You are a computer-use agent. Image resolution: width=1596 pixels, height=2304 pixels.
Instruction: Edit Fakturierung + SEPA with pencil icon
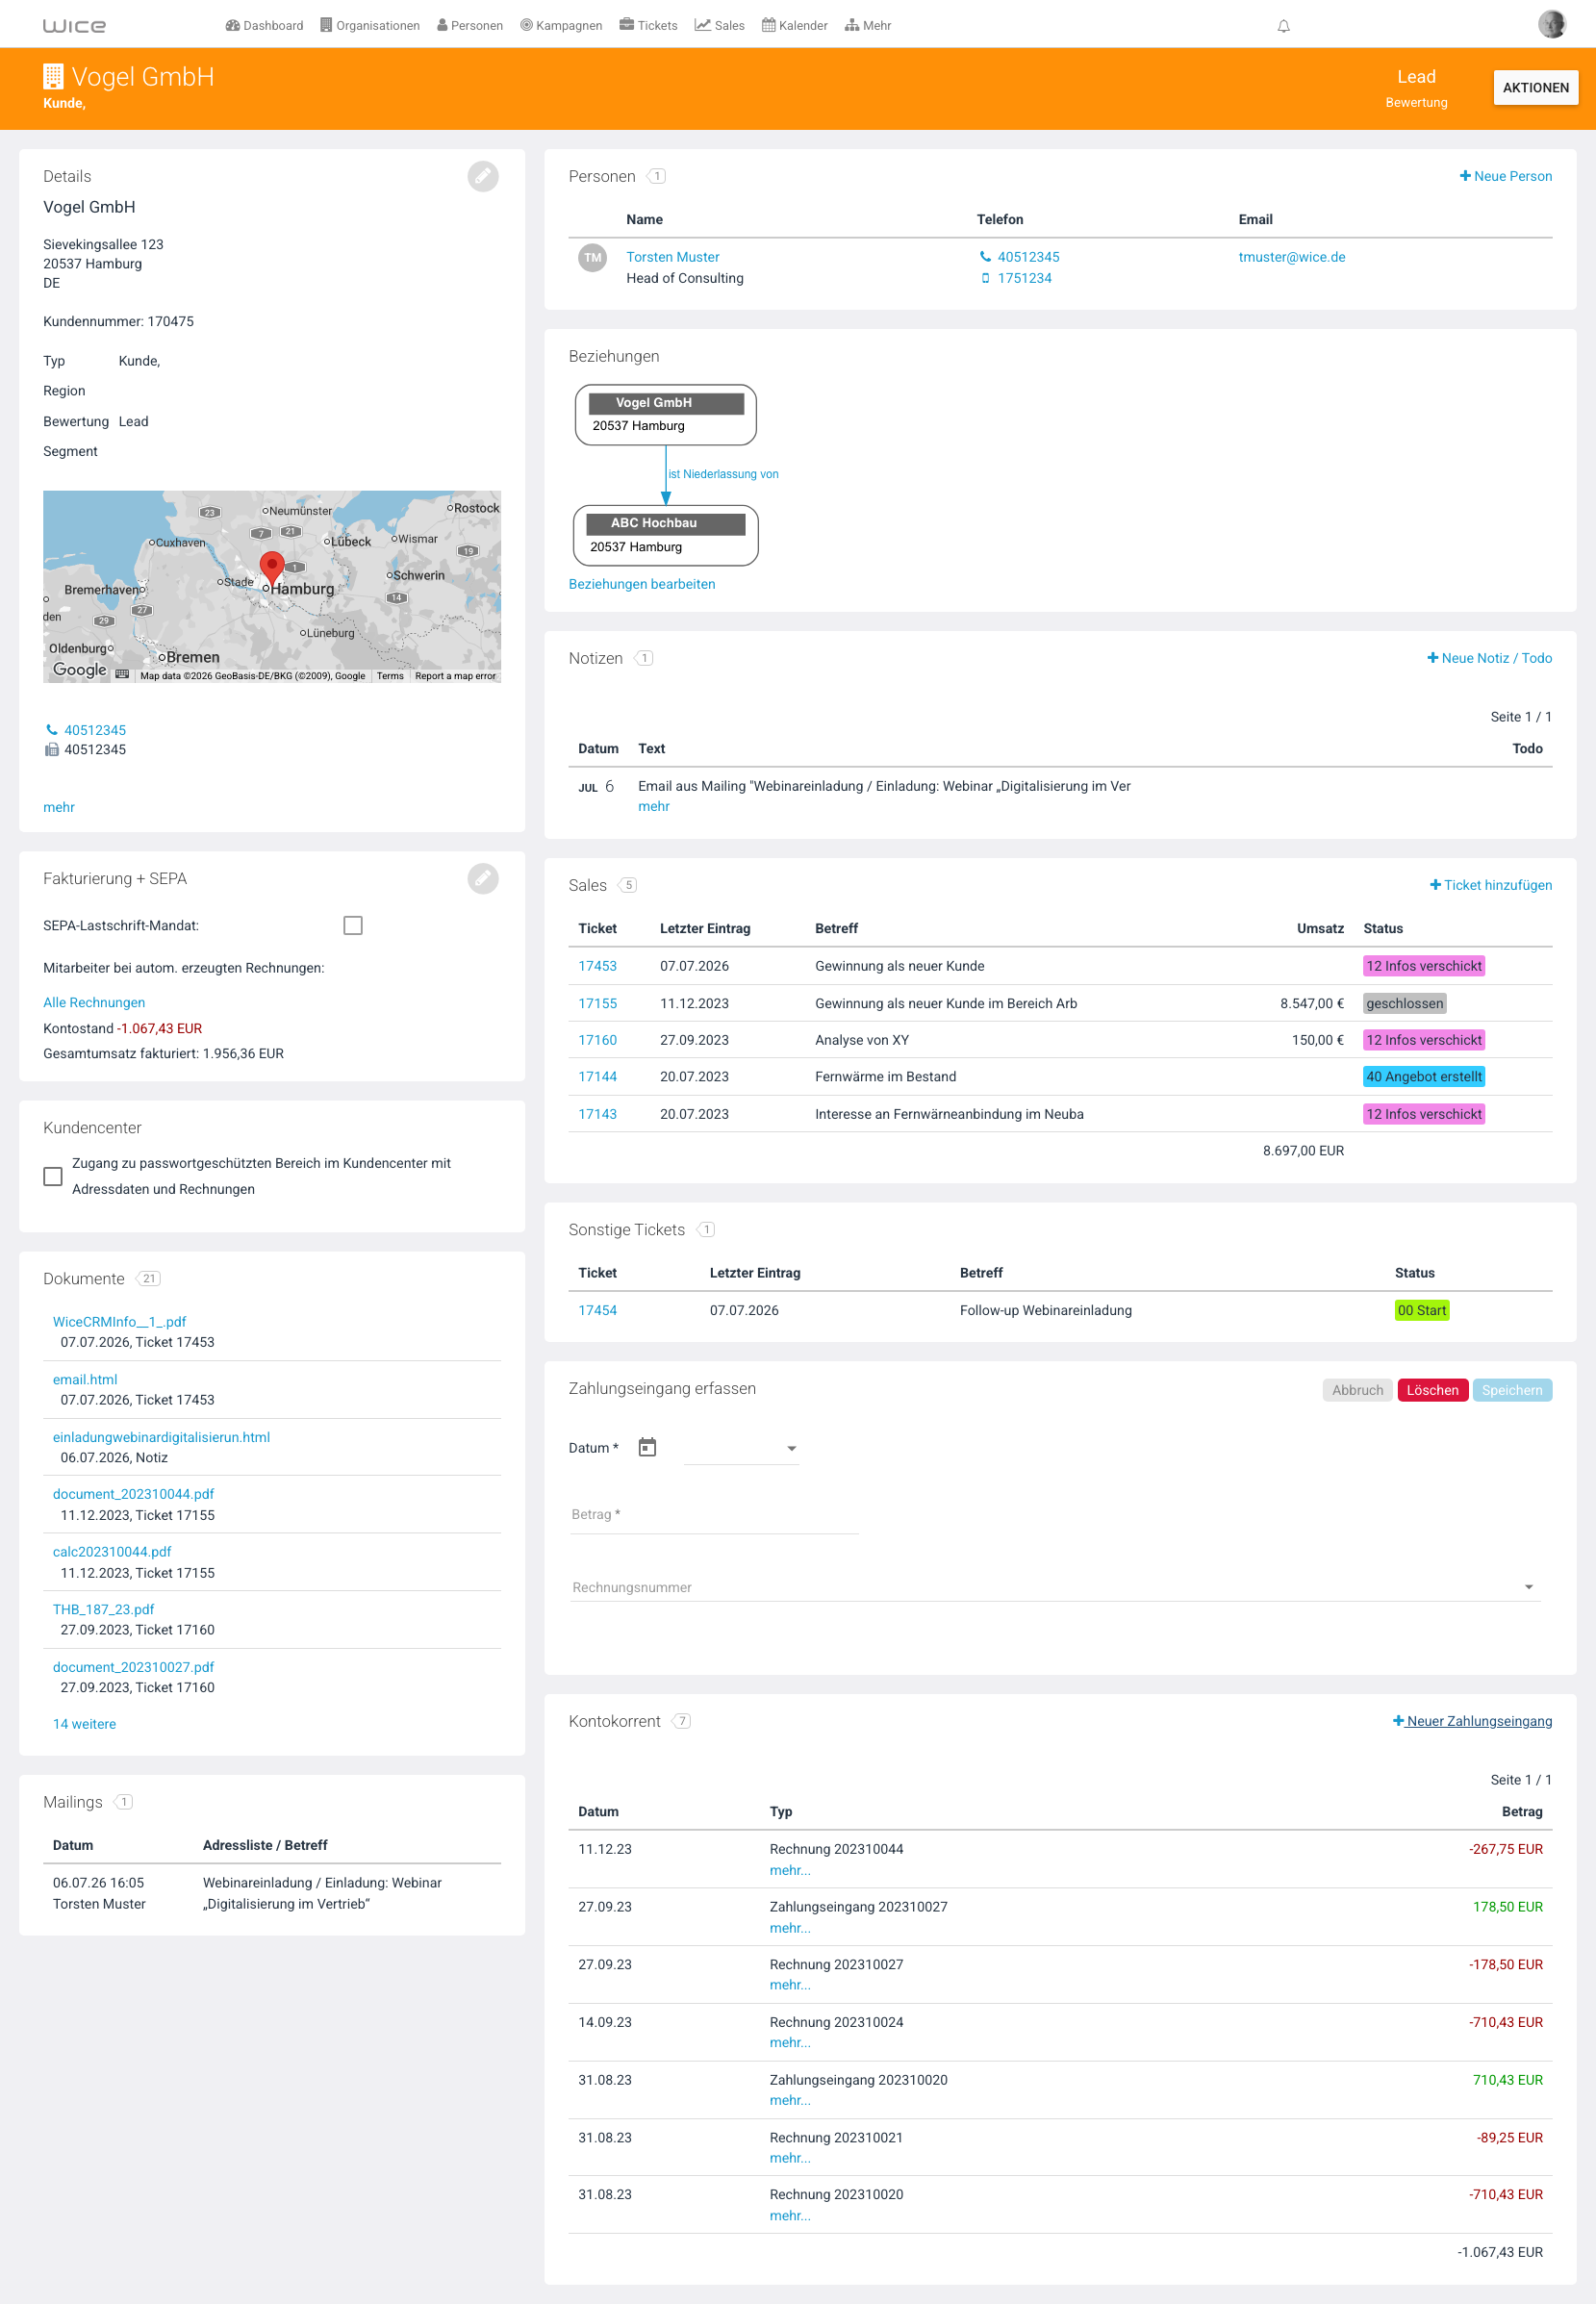point(483,878)
